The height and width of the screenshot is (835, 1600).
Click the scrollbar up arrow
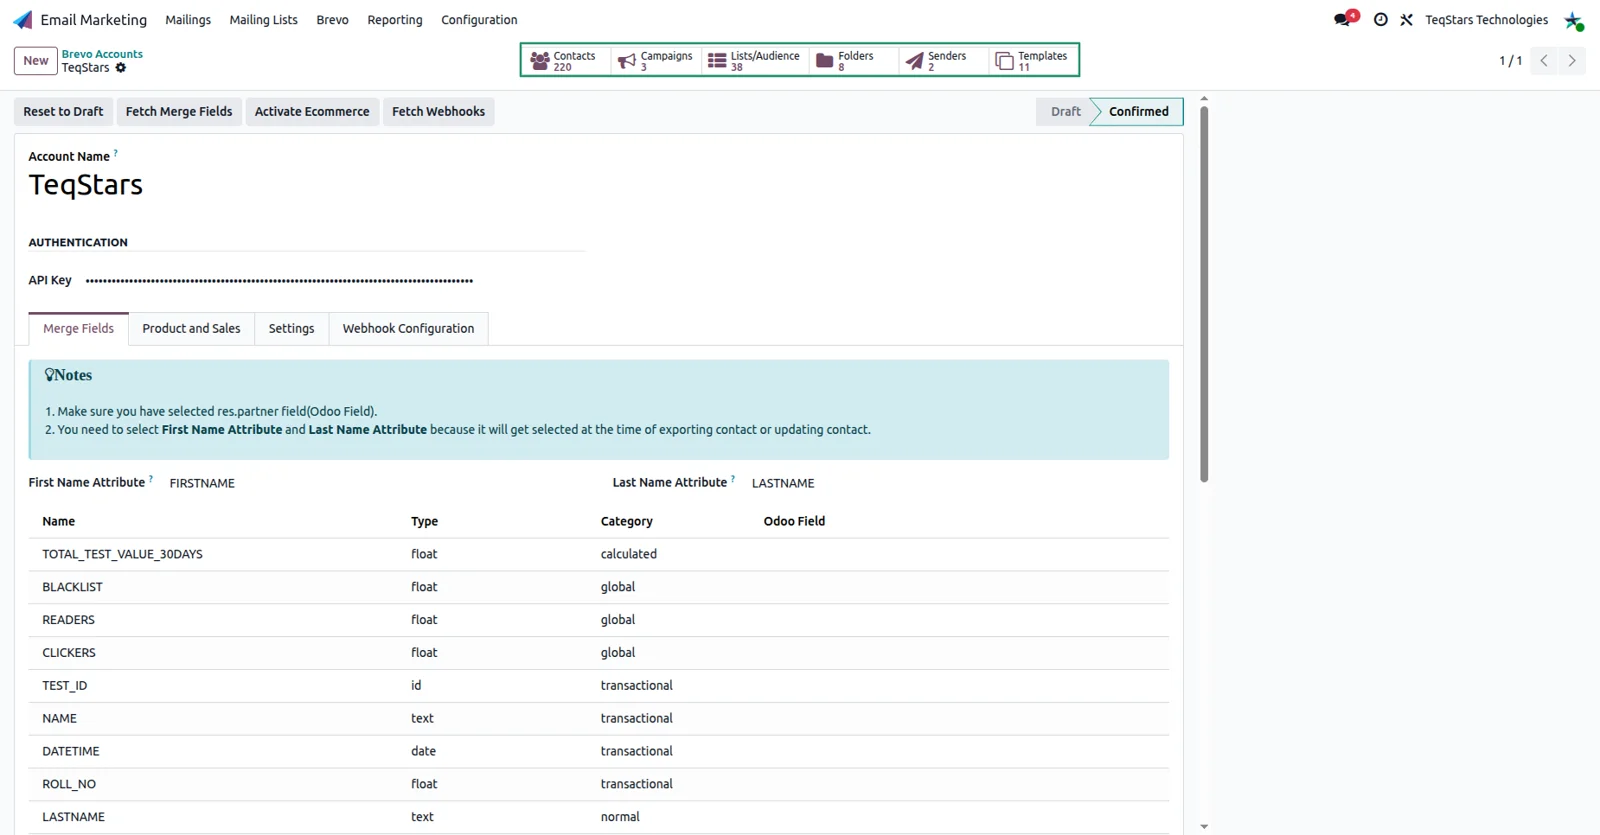point(1204,98)
